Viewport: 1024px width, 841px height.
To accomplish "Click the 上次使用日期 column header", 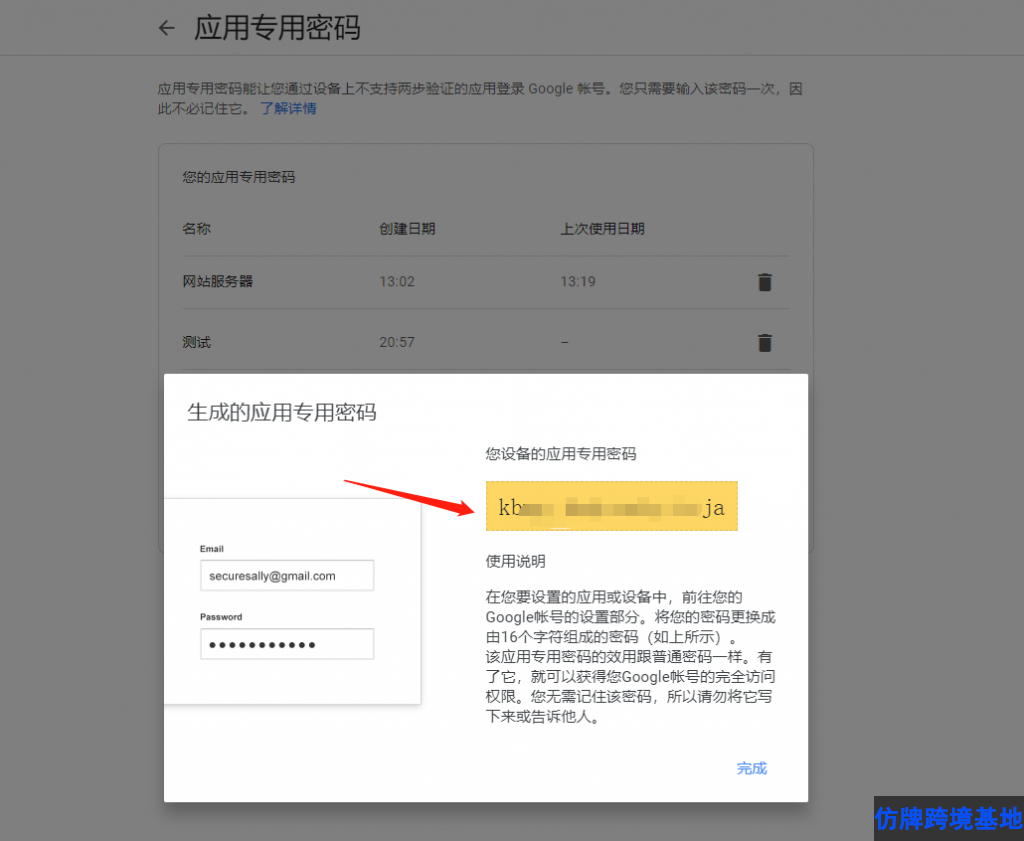I will tap(602, 229).
